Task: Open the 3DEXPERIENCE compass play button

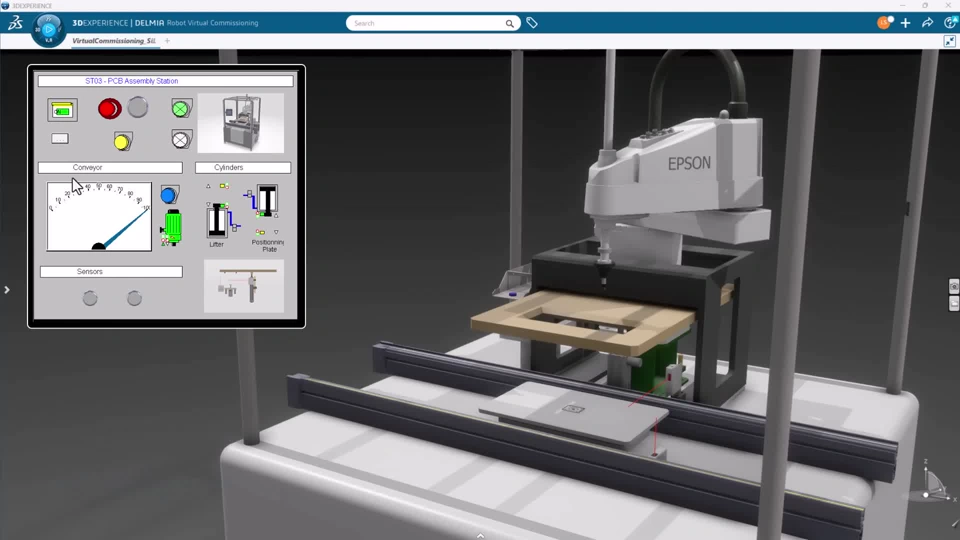Action: coord(49,29)
